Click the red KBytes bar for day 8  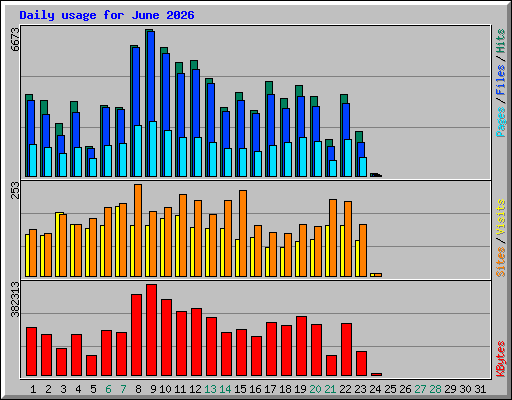click(136, 335)
